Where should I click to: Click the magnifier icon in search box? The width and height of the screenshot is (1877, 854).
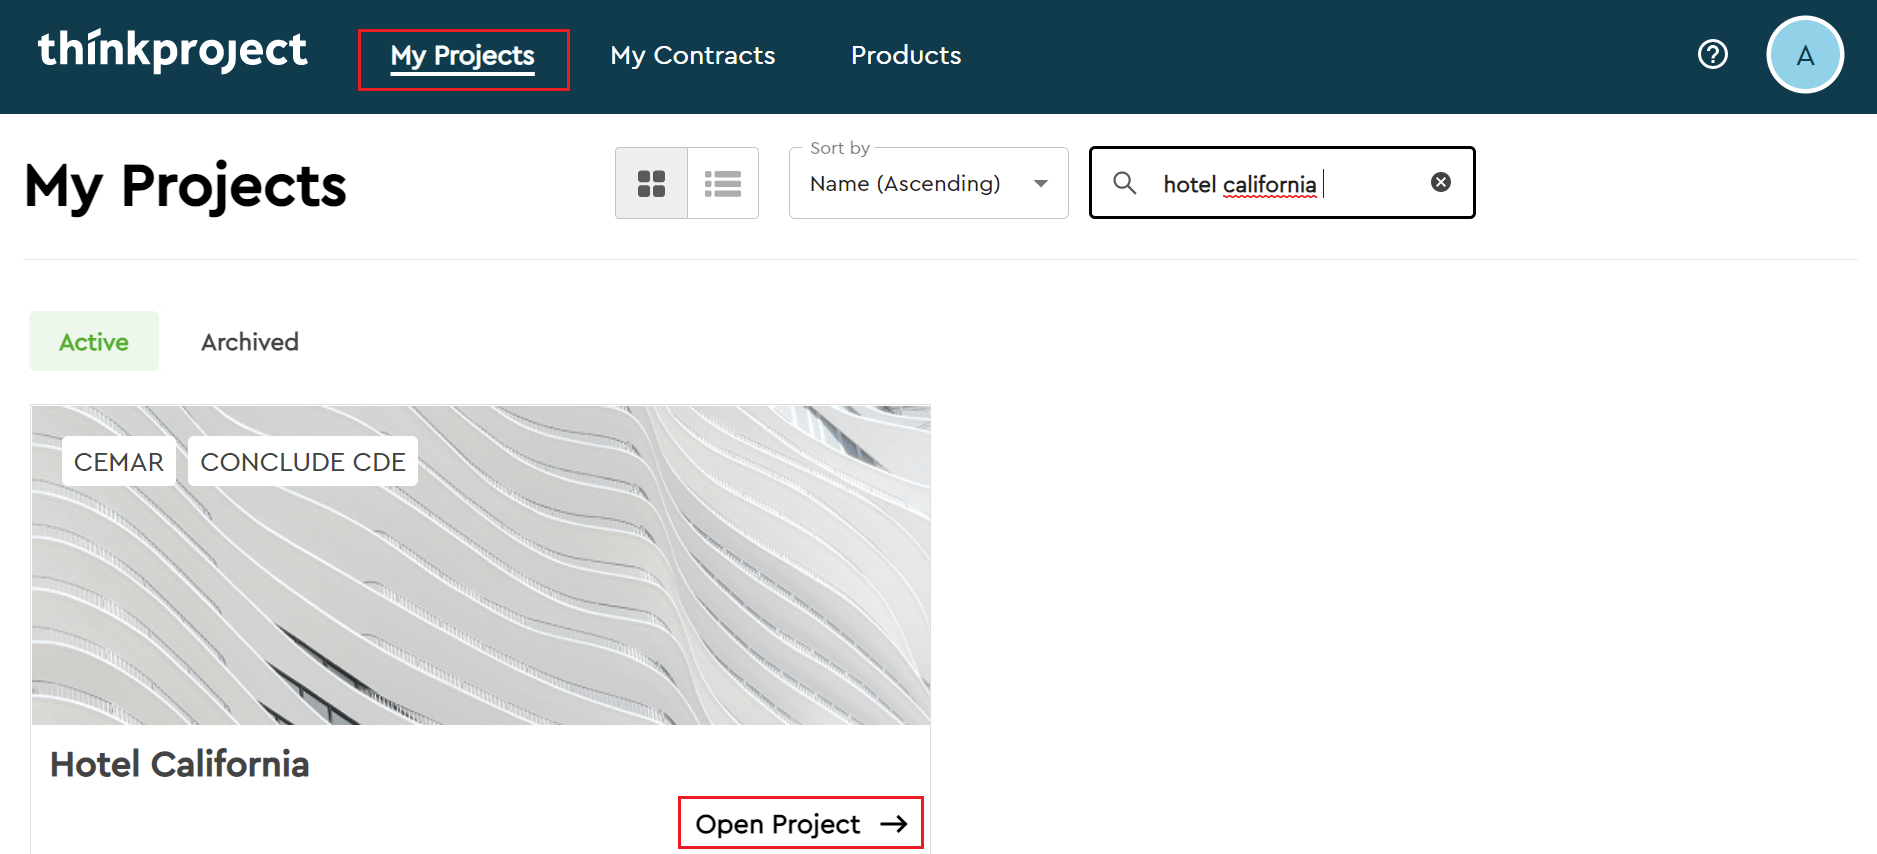tap(1125, 183)
